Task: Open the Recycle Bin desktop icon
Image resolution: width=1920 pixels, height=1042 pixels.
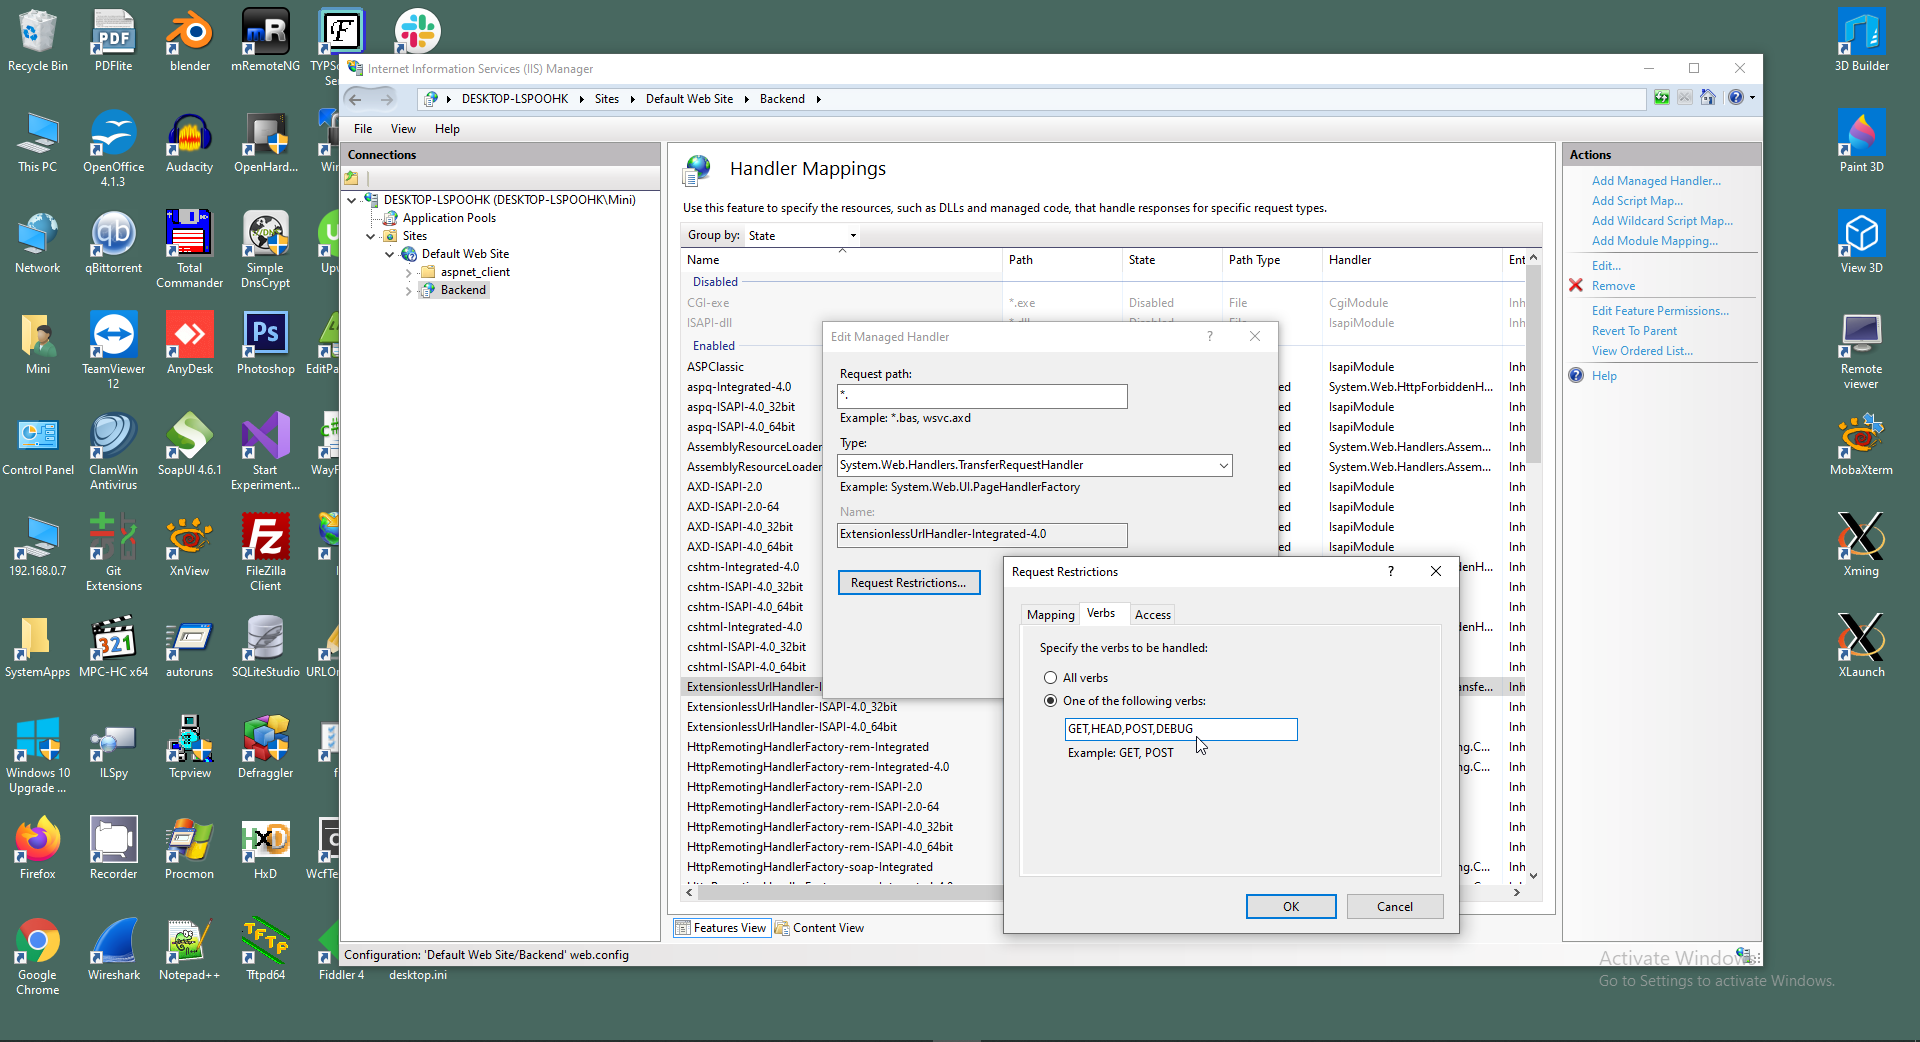Action: coord(38,41)
